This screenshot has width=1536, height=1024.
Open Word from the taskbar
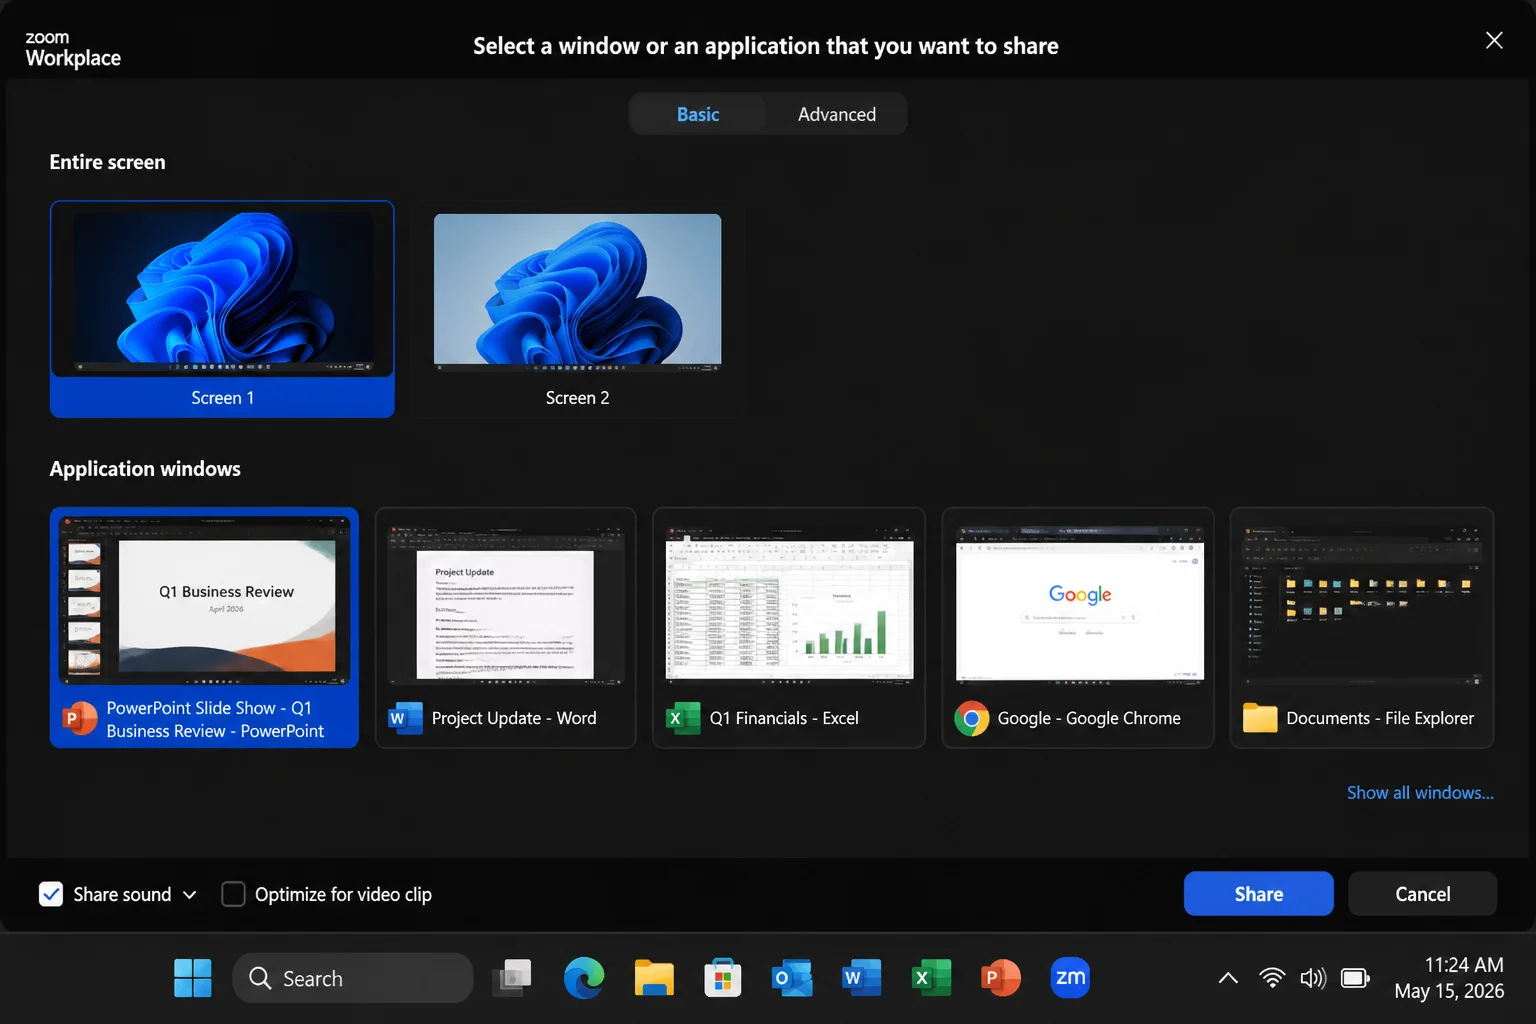(x=861, y=978)
